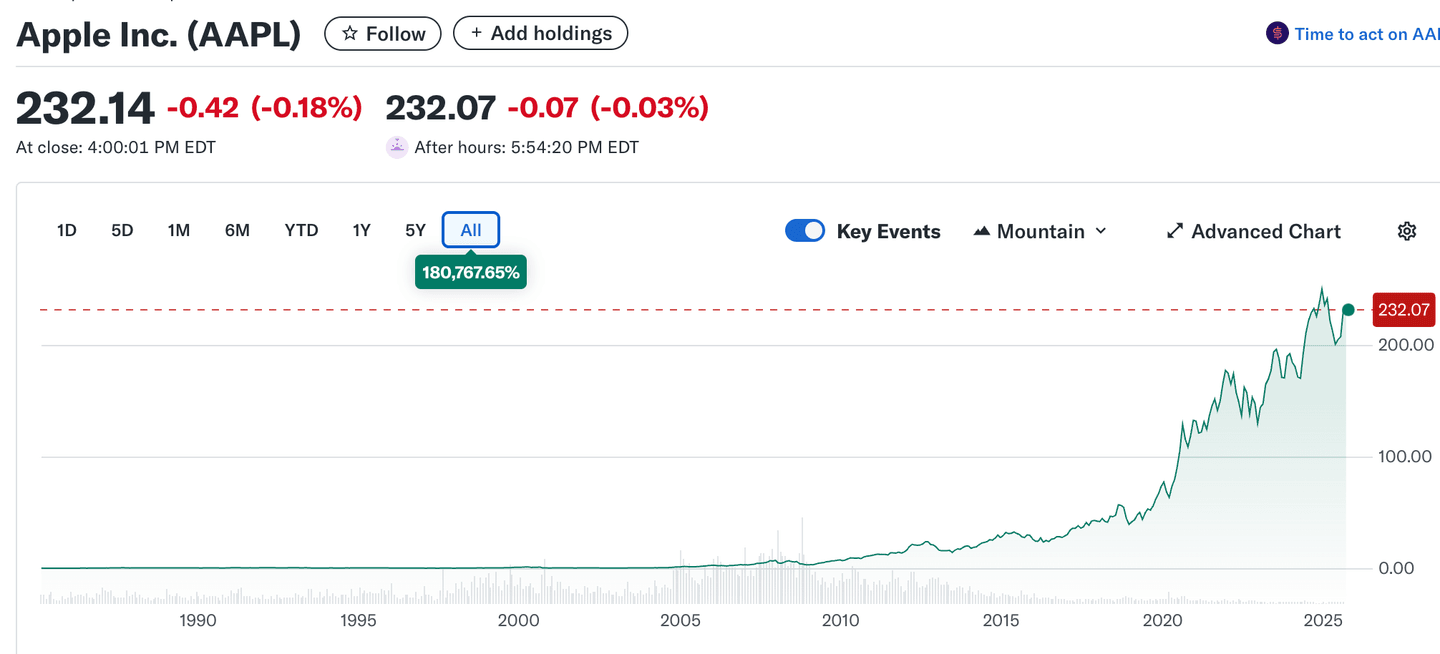Click the star icon in Follow button
1440x654 pixels.
[350, 34]
